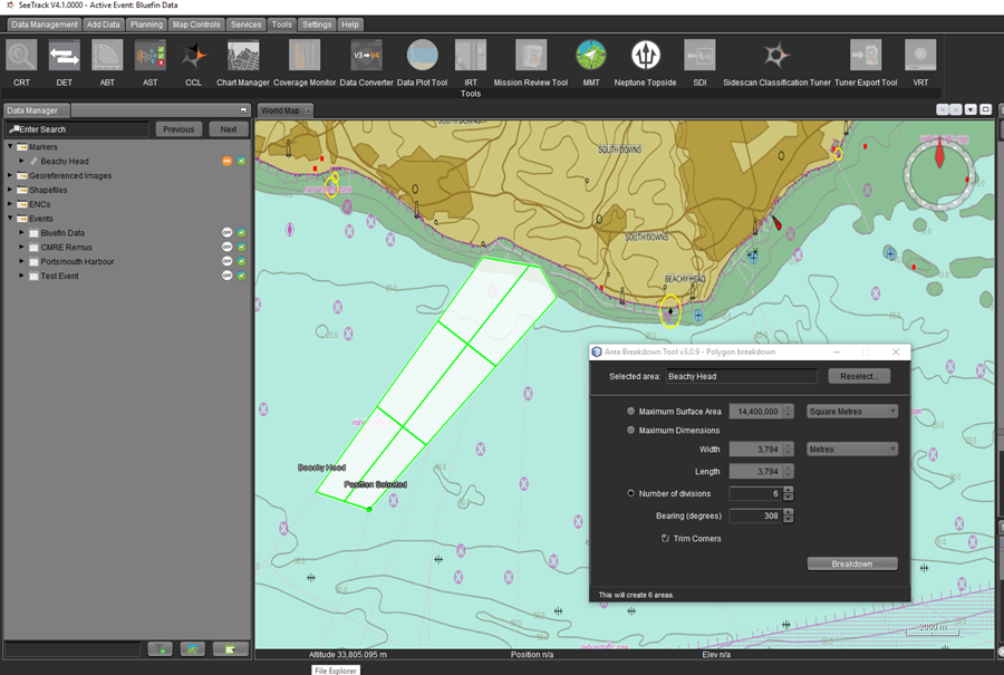Launch the CCL tool
Screen dimensions: 1004x675
(193, 55)
